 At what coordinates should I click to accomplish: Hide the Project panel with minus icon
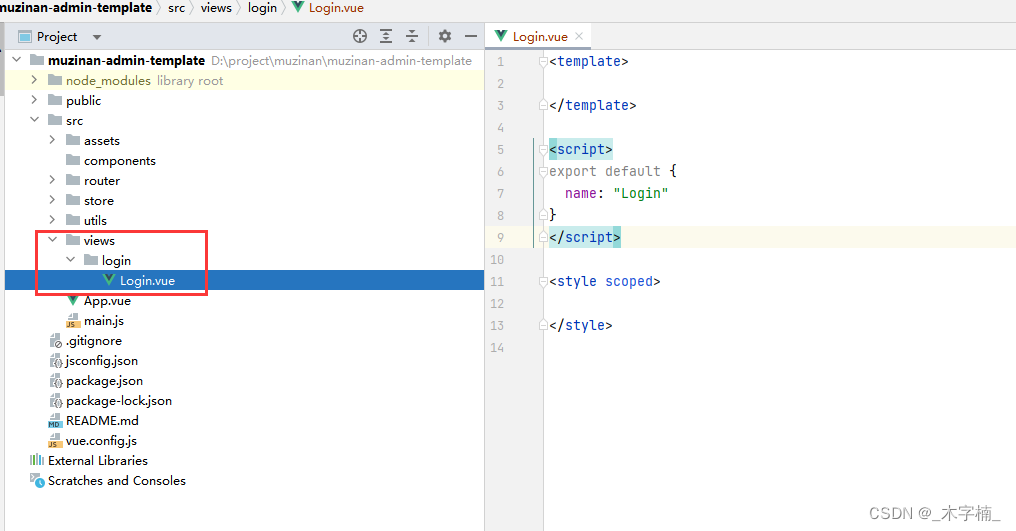(471, 36)
